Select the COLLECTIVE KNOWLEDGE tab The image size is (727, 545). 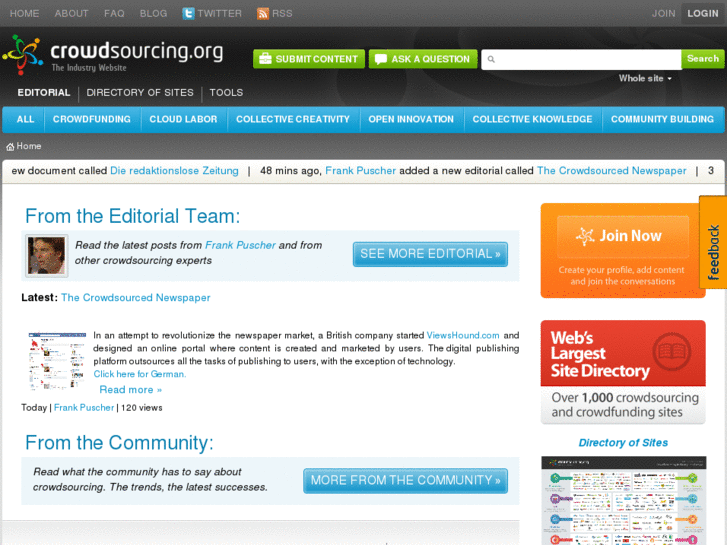click(x=532, y=119)
